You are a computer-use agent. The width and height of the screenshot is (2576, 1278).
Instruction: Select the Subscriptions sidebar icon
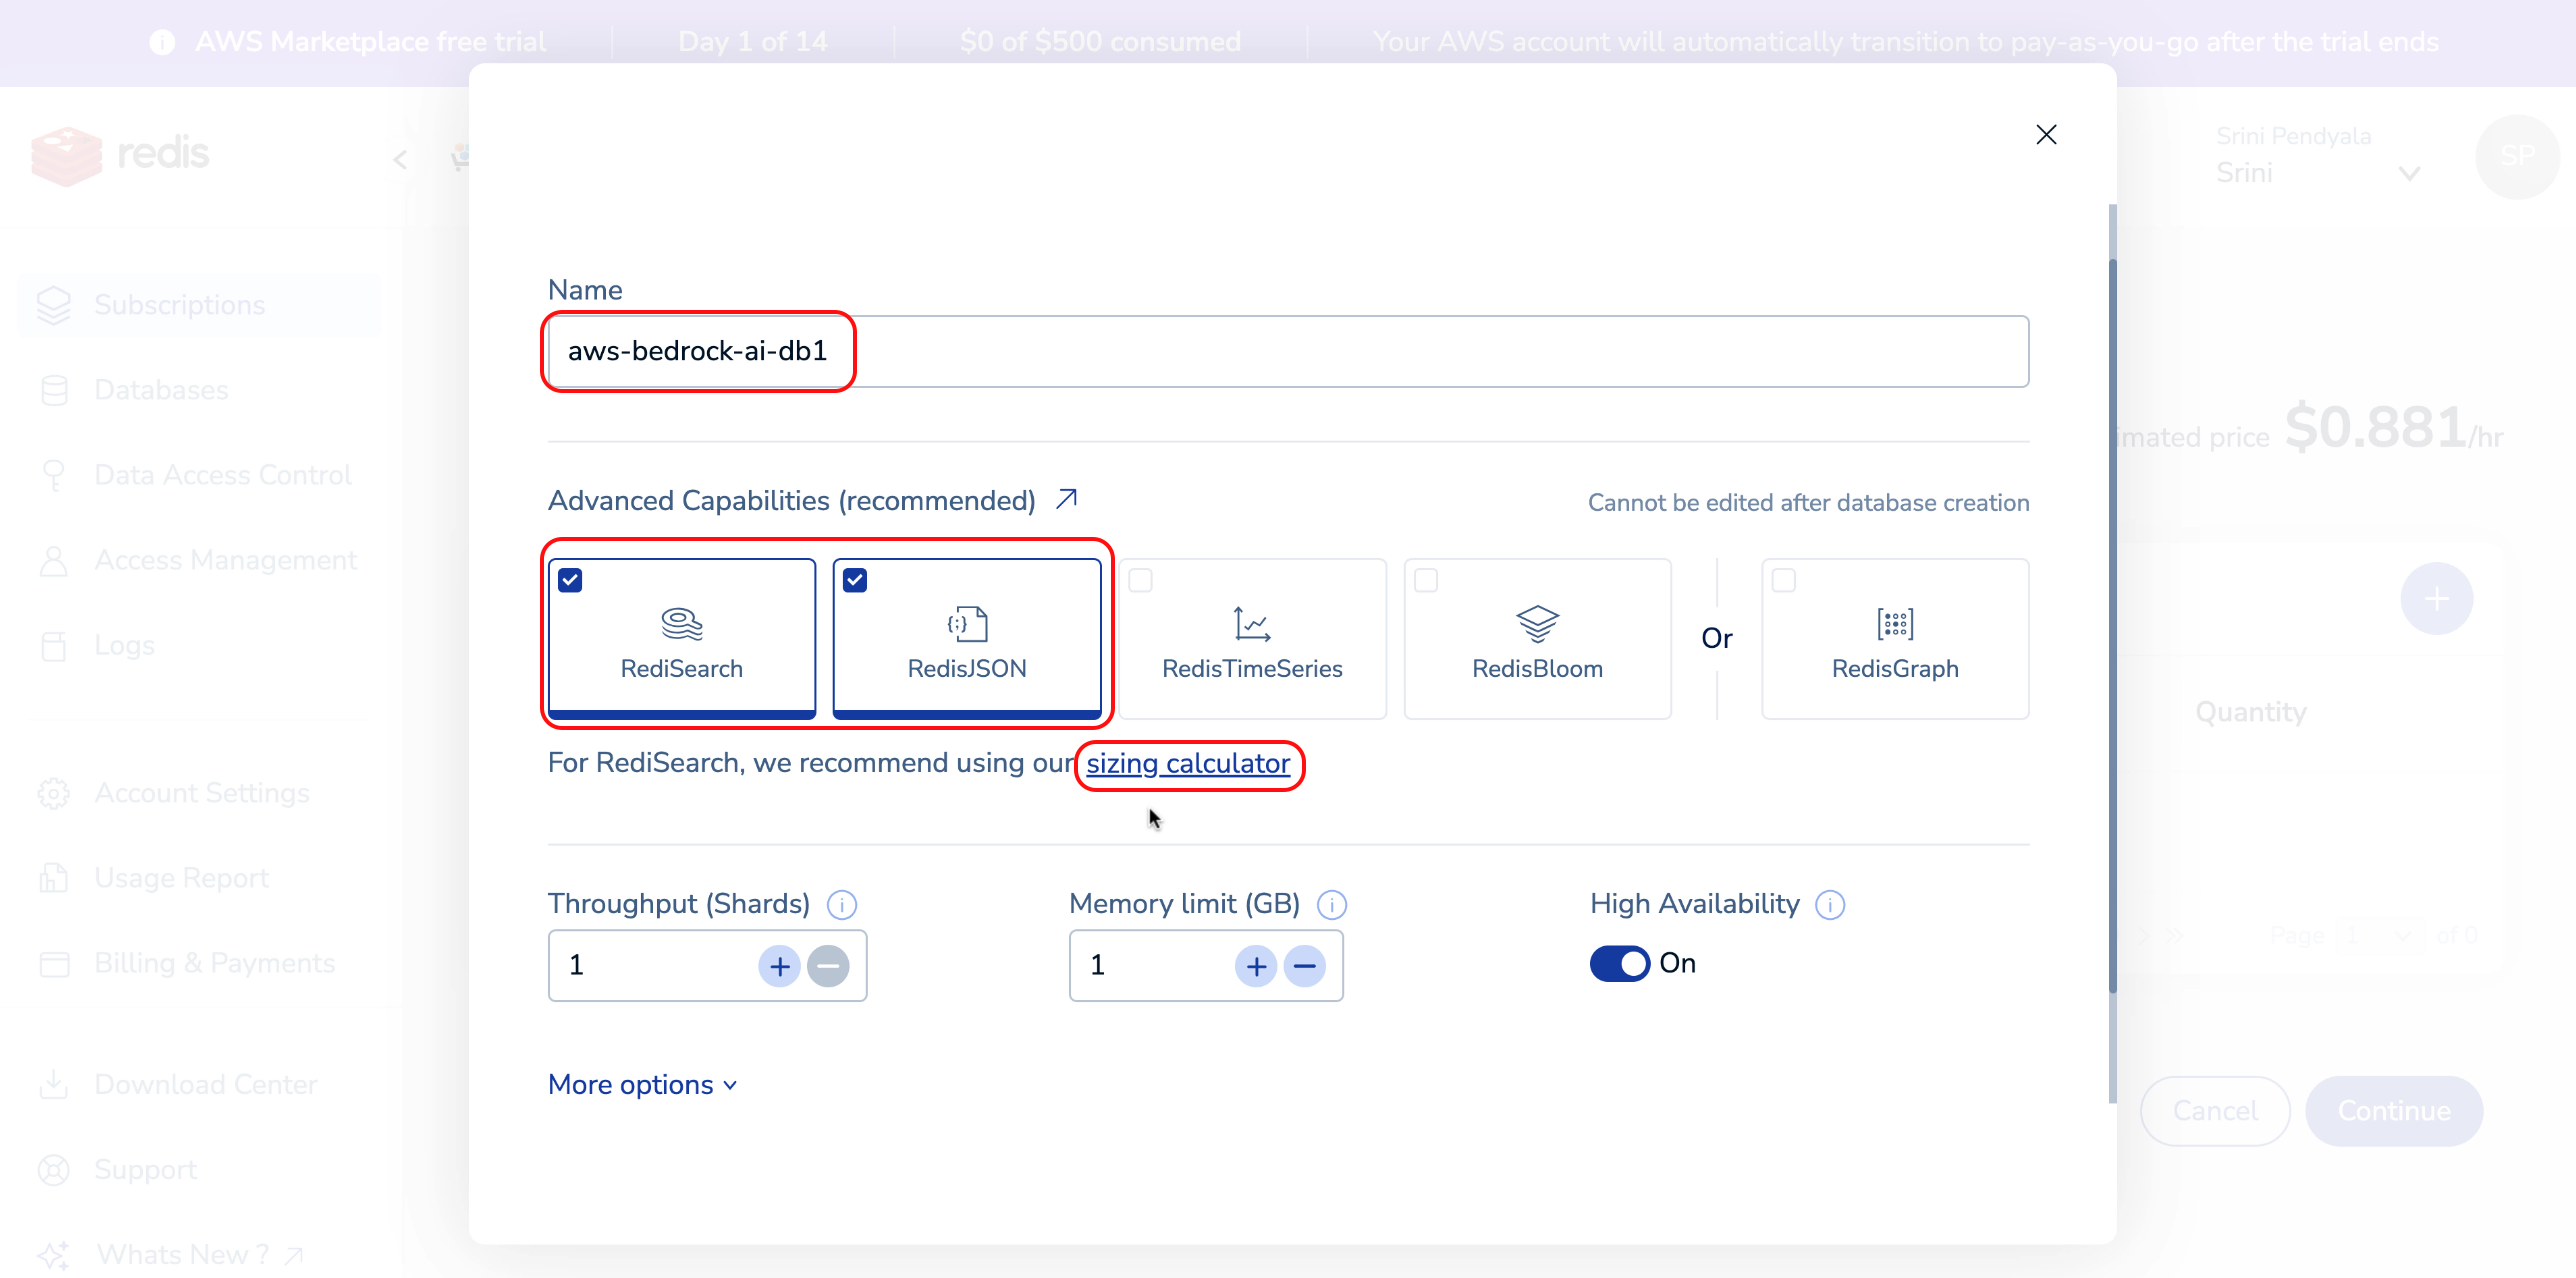54,304
